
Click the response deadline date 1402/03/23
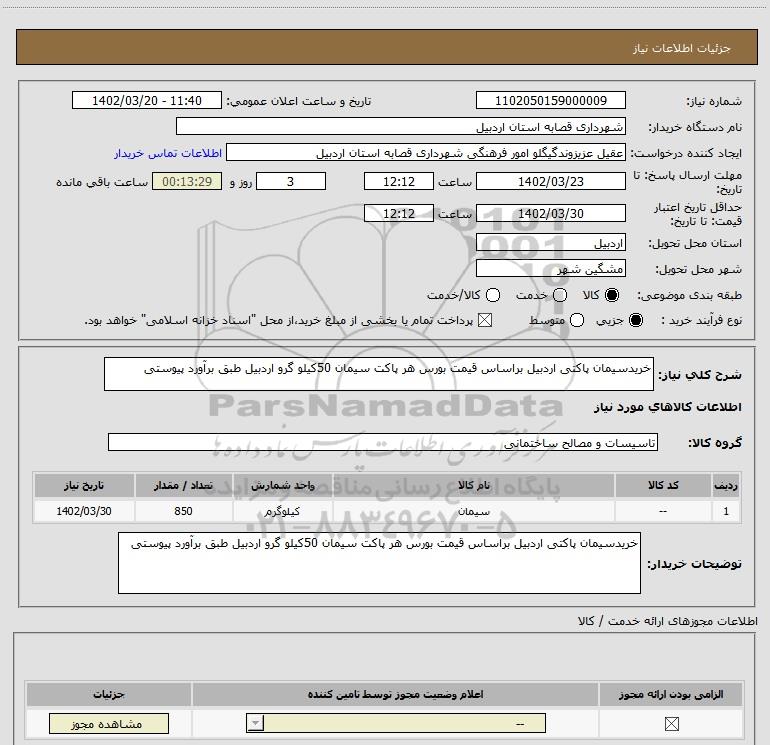click(550, 181)
